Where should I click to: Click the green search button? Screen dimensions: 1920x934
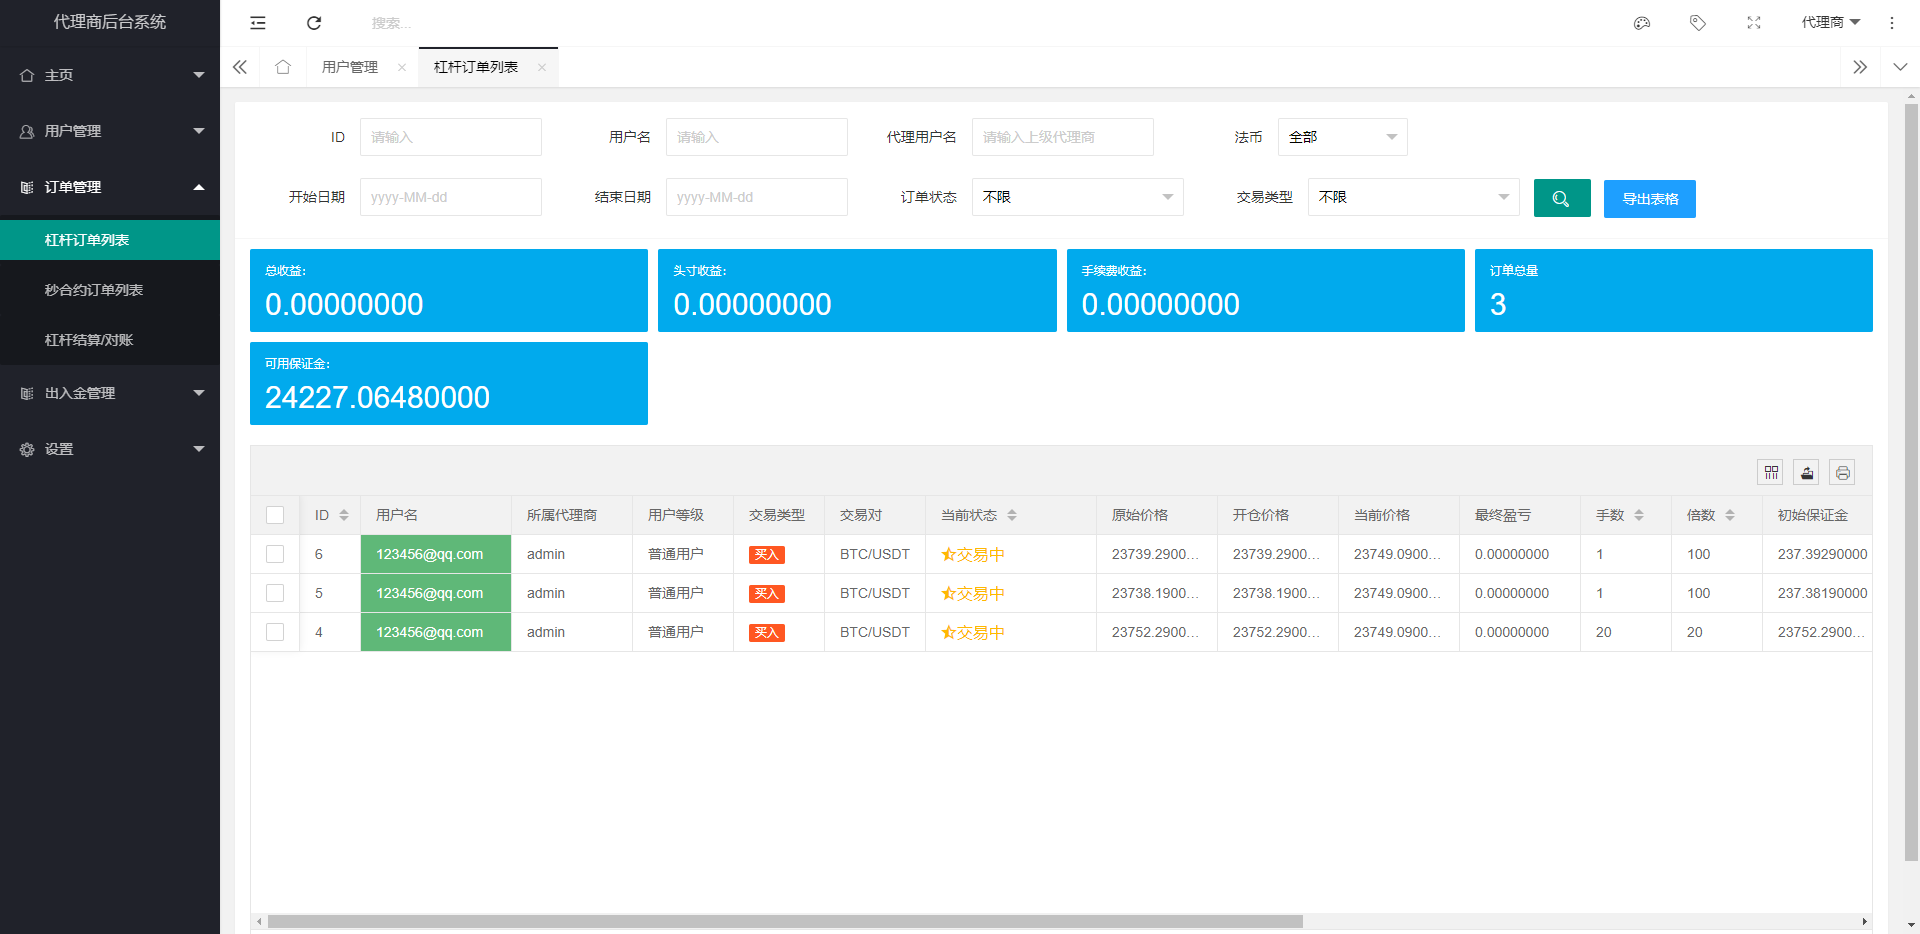coord(1561,198)
